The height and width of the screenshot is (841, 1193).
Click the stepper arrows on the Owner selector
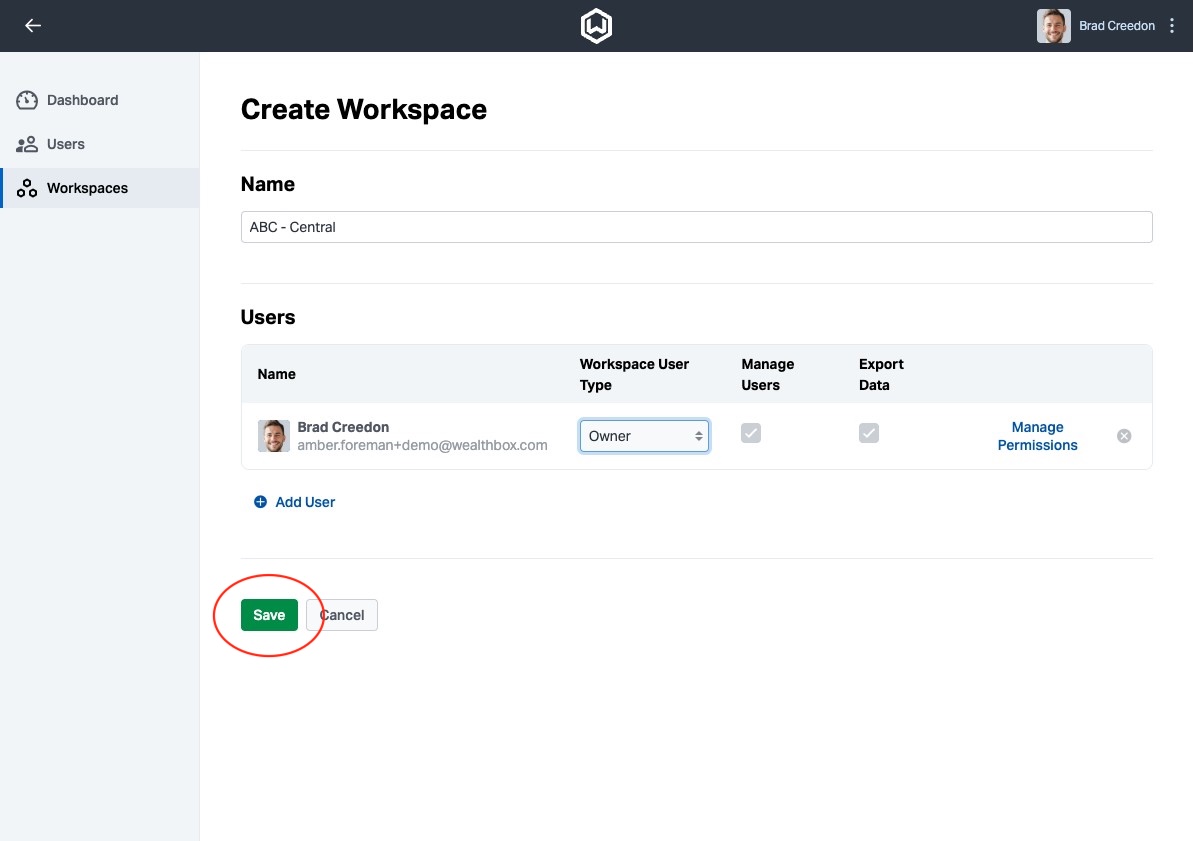pos(698,435)
